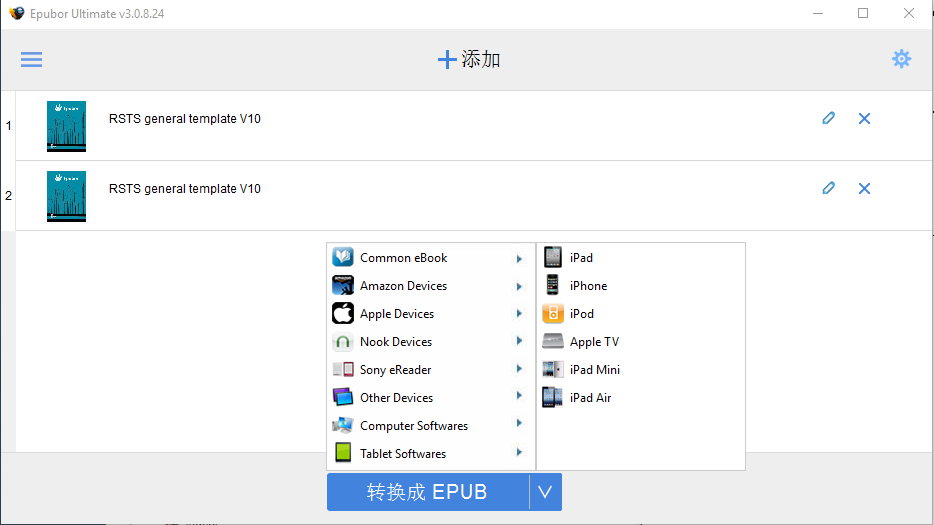Expand Sony eReader submenu arrow

coord(519,369)
